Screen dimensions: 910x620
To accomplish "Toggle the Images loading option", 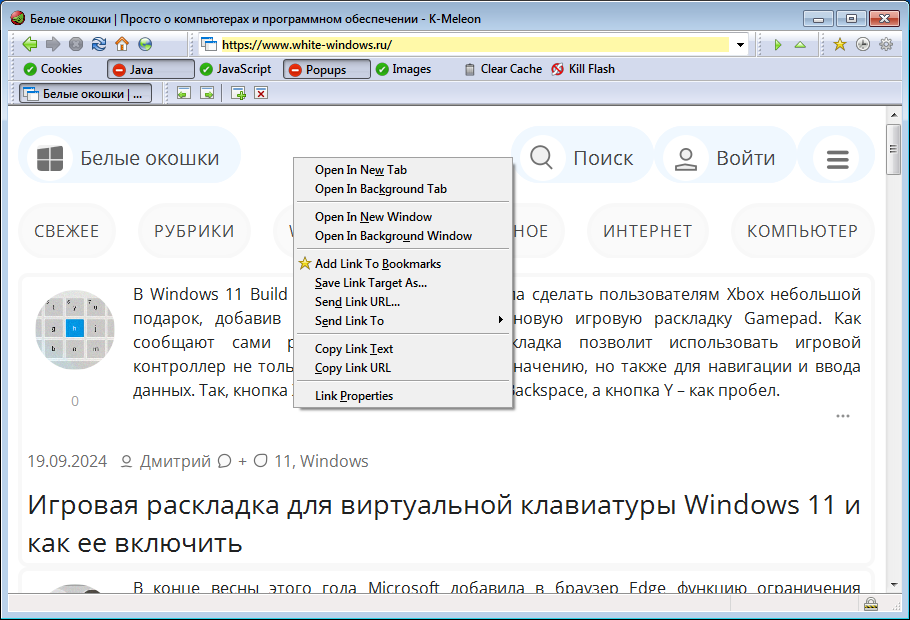I will point(403,69).
